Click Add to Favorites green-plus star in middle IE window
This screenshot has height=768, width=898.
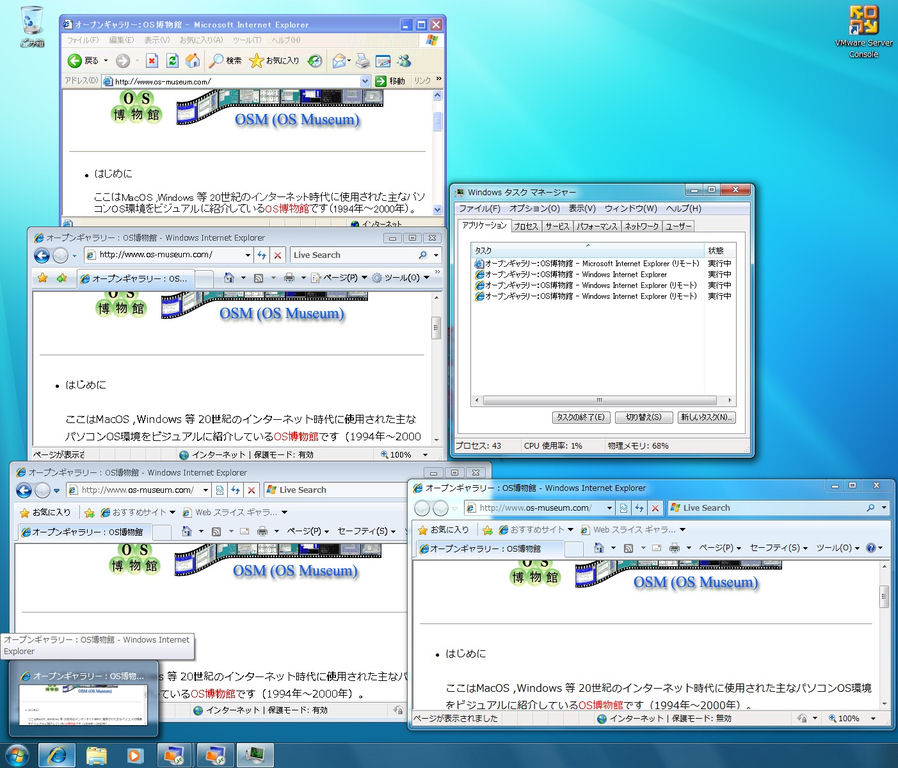[61, 278]
